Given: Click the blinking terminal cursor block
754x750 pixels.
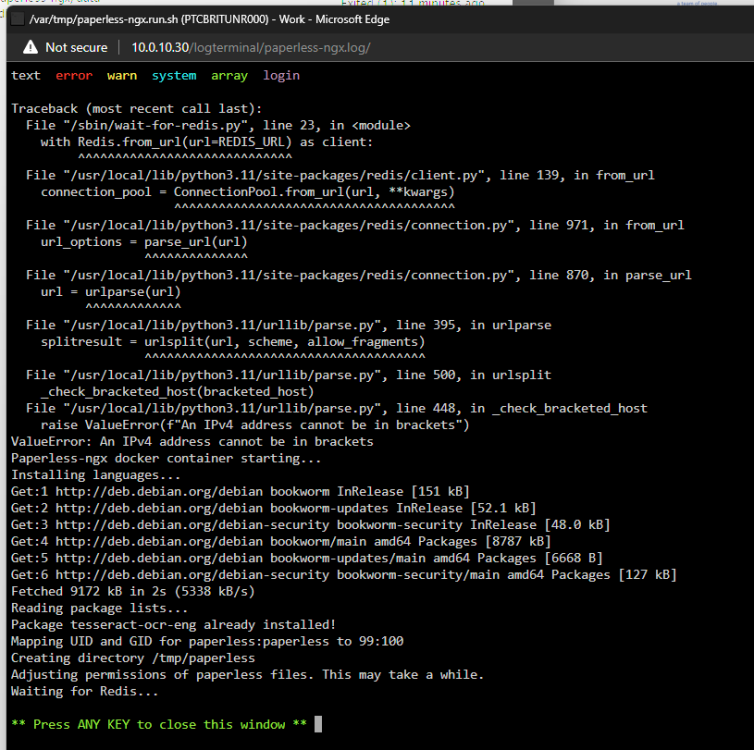Looking at the screenshot, I should (x=318, y=724).
